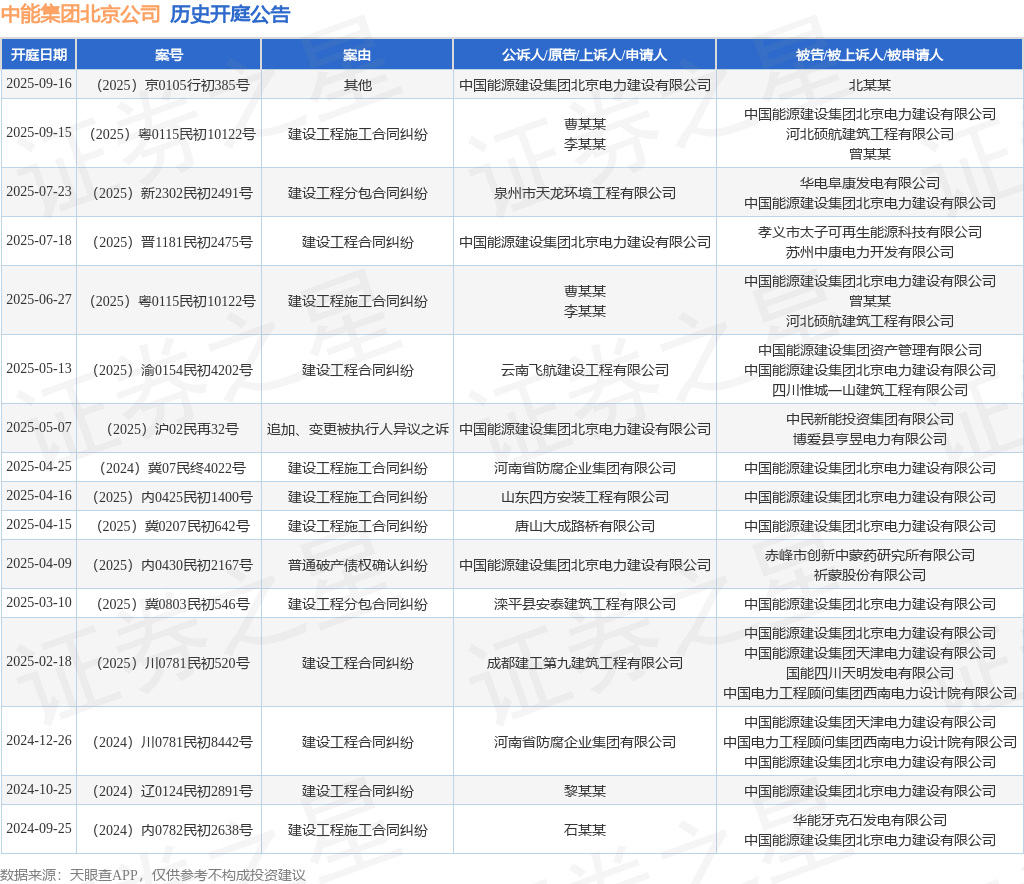Viewport: 1024px width, 884px height.
Task: Select the date cell 2025-07-23
Action: pos(39,191)
